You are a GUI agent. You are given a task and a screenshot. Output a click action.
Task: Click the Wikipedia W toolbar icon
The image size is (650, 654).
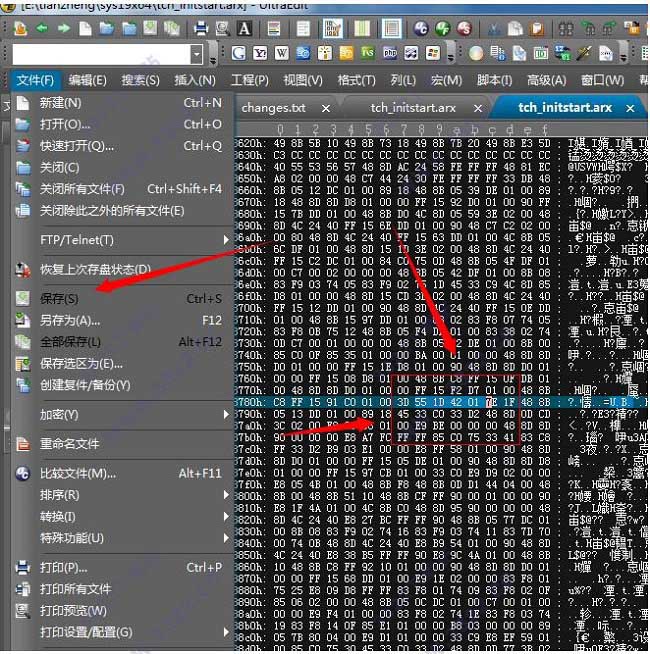pos(282,53)
